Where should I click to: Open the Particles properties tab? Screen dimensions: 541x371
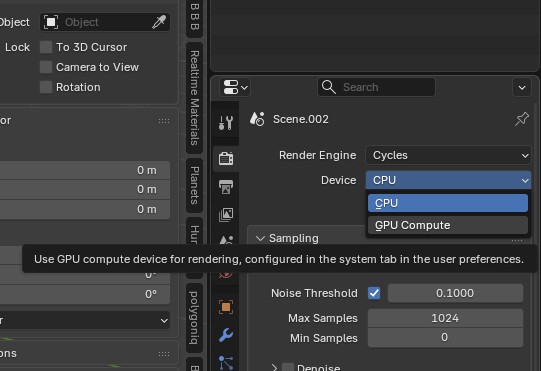[x=226, y=362]
